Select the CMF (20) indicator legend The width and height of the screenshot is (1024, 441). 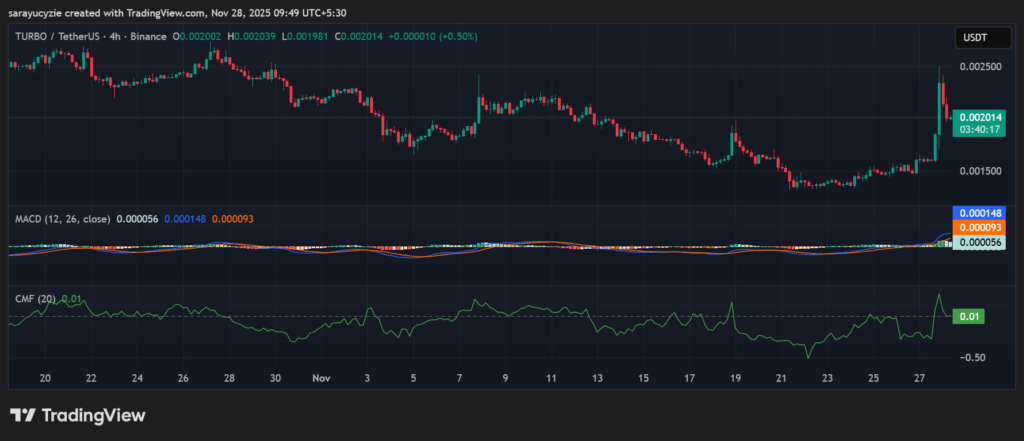coord(33,298)
